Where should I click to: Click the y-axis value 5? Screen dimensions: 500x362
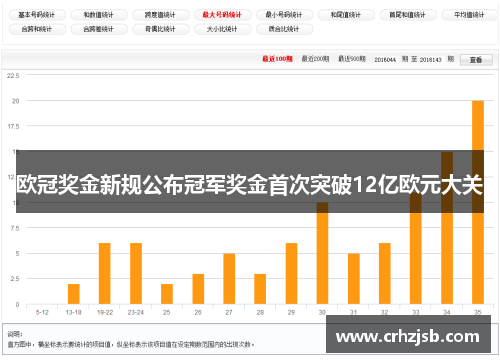(x=17, y=254)
